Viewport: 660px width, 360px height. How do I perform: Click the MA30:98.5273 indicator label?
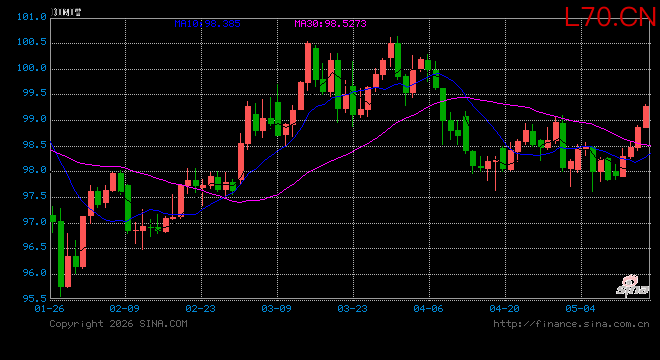tap(330, 24)
